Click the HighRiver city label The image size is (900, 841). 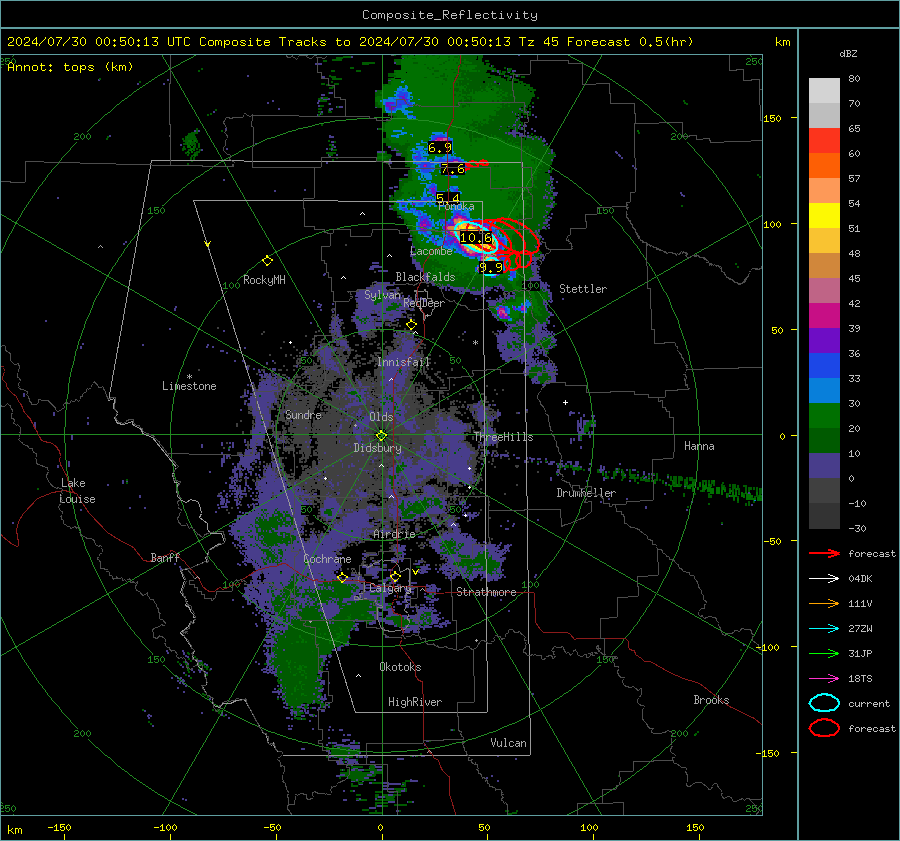pos(415,702)
